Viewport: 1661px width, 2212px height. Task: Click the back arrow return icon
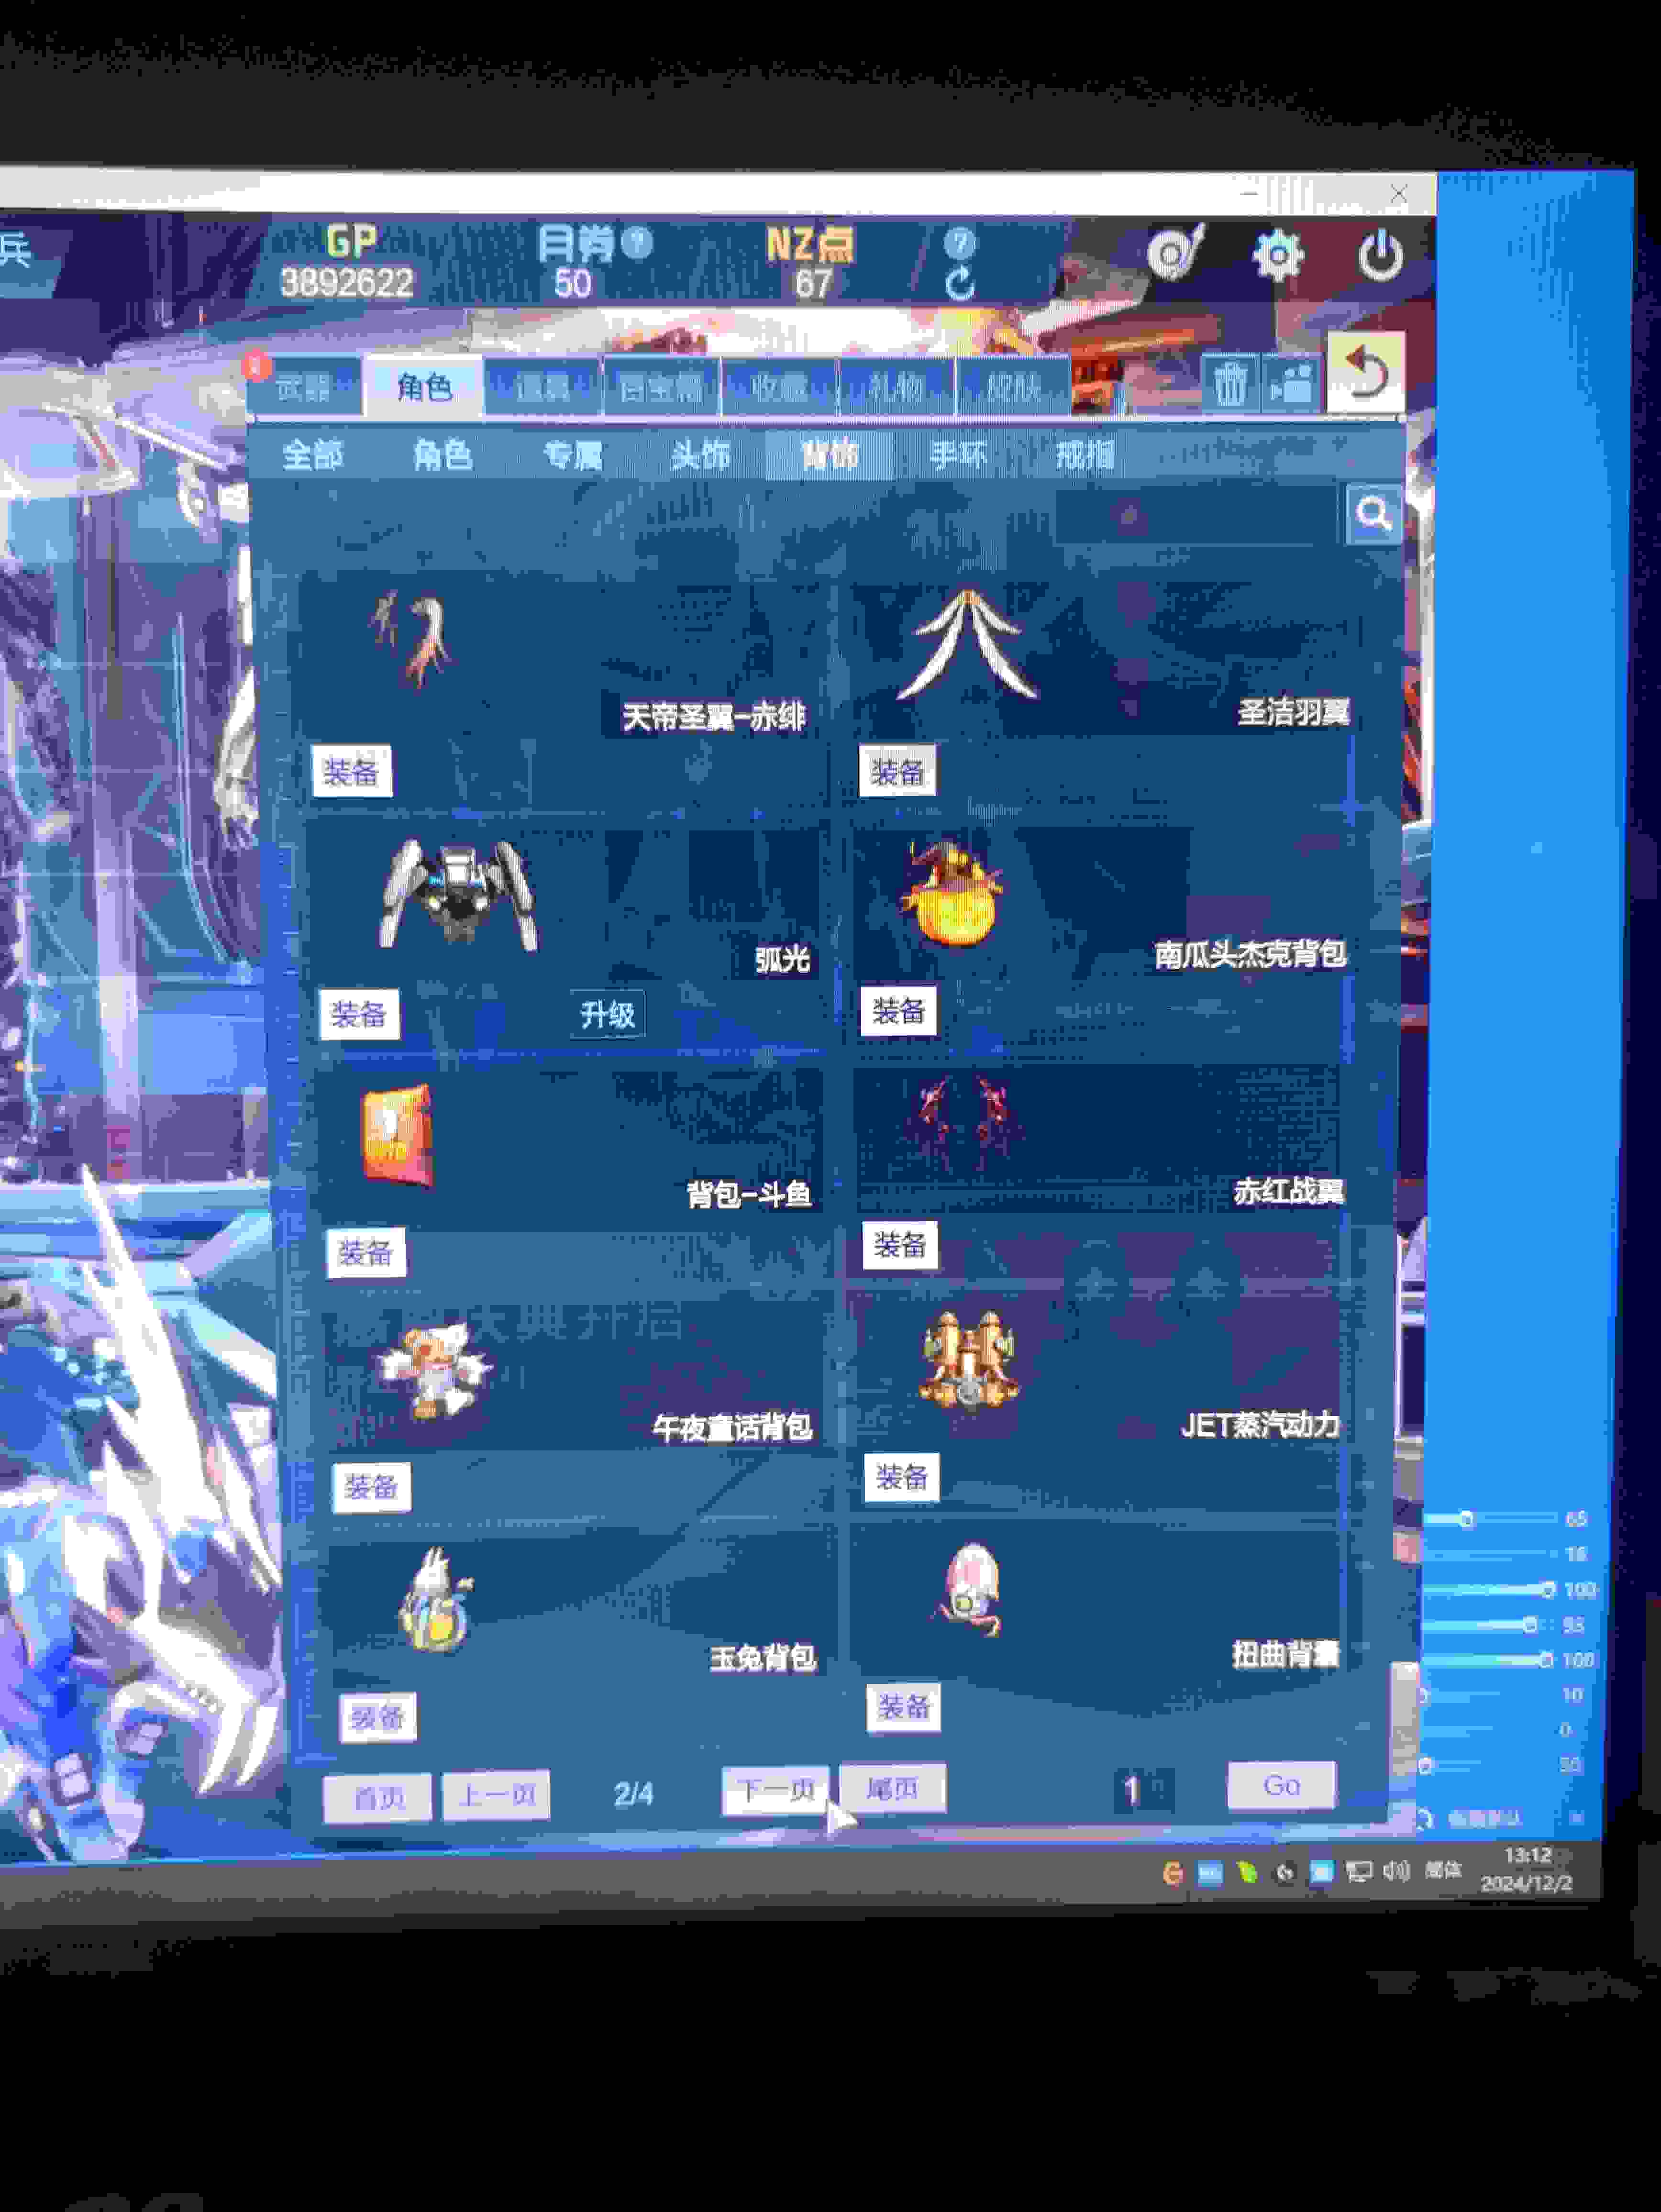click(x=1366, y=372)
